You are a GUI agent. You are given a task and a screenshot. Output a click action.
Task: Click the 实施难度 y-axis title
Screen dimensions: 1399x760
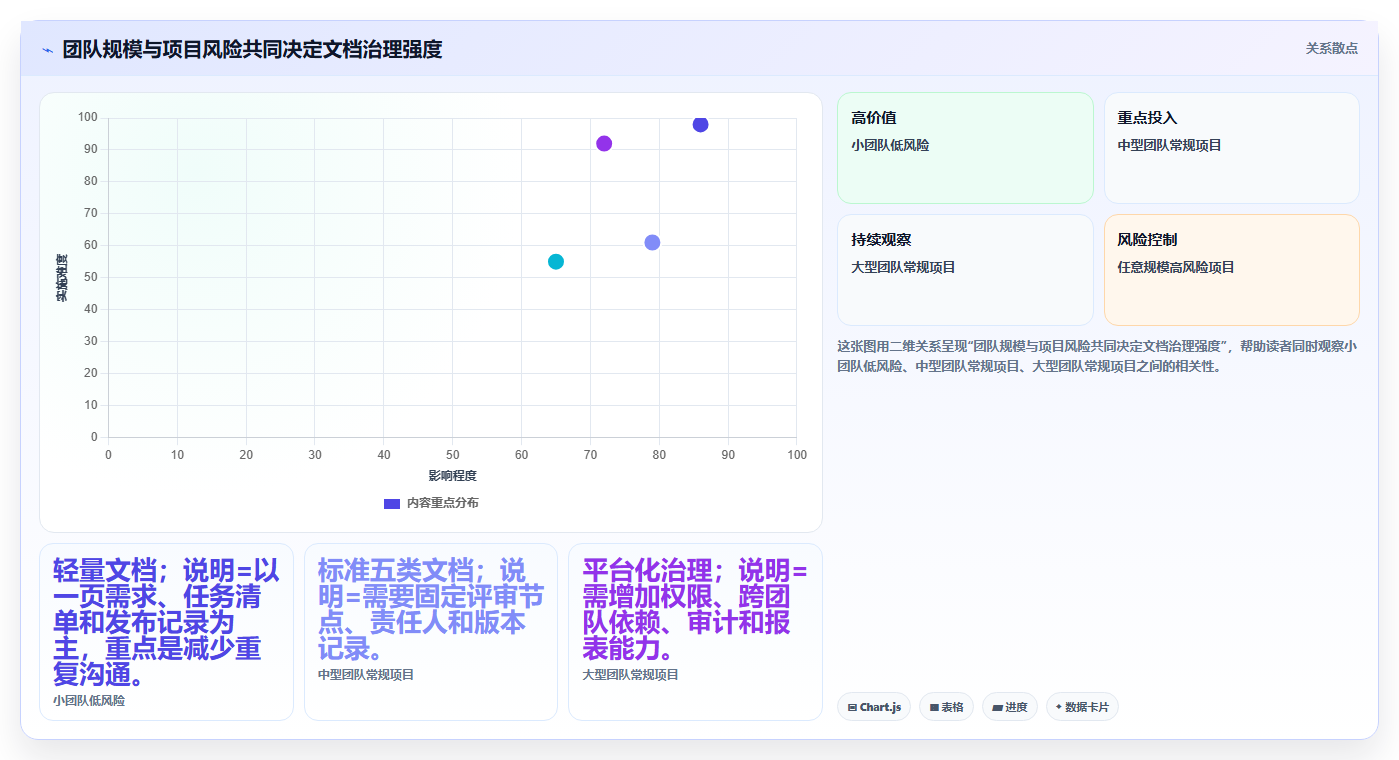pos(62,278)
